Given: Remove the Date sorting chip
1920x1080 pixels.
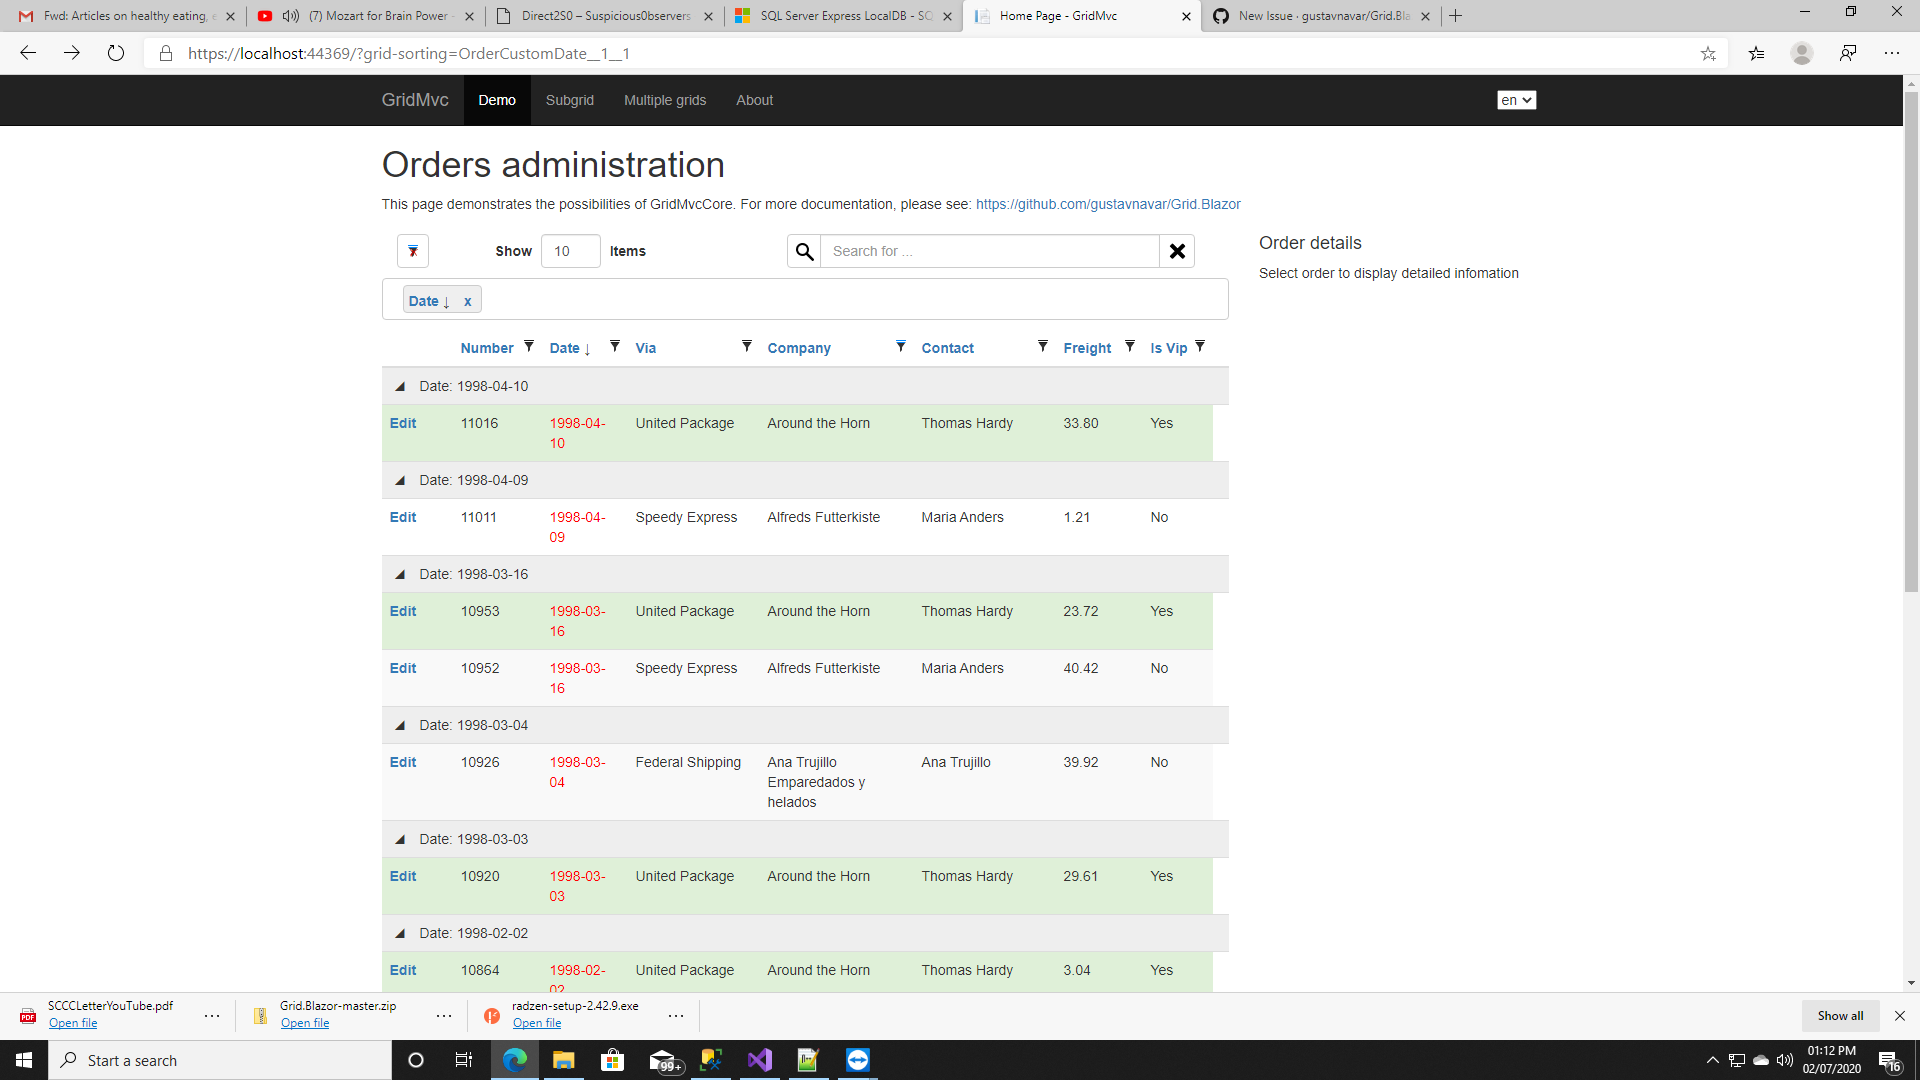Looking at the screenshot, I should (466, 300).
